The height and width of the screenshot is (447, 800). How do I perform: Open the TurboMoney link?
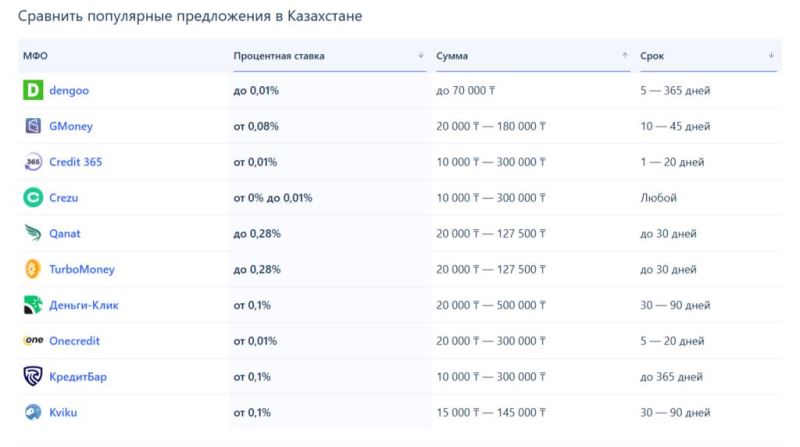(82, 270)
